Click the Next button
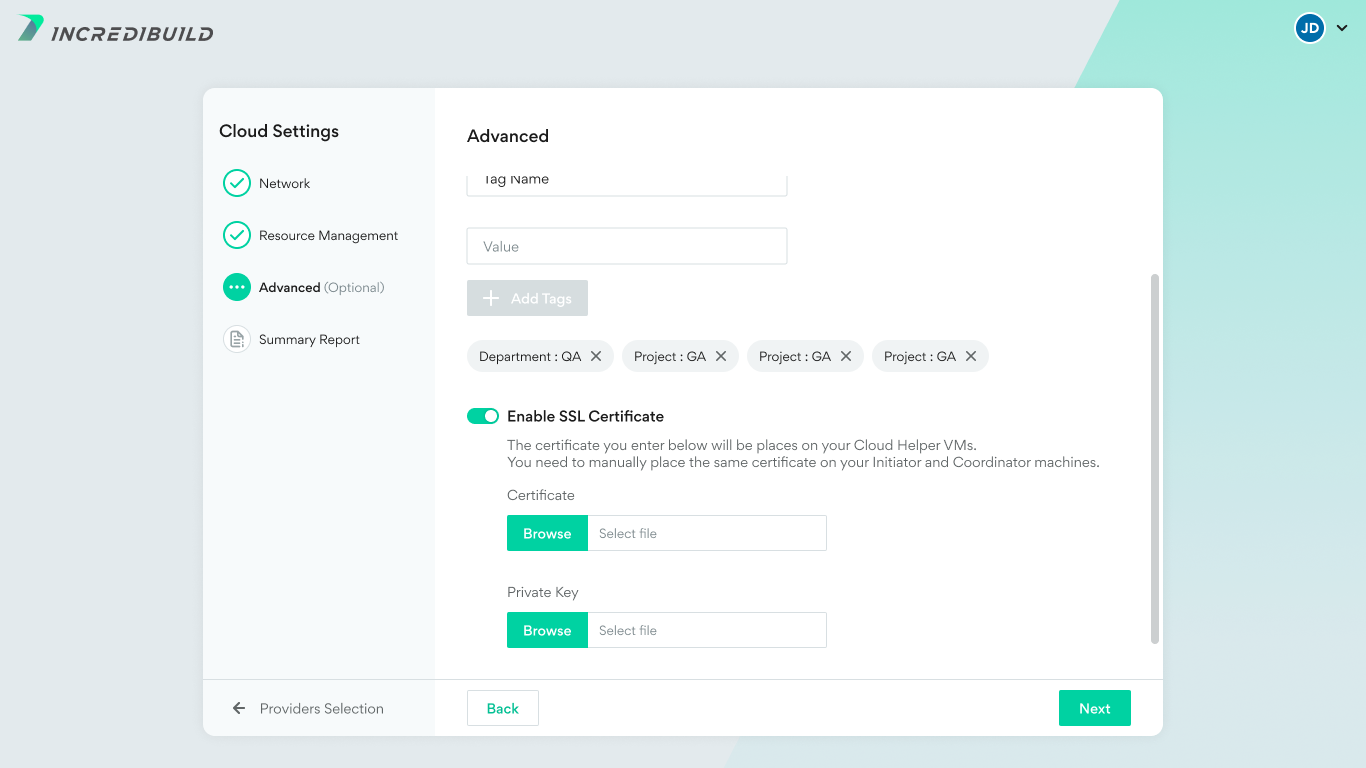The image size is (1366, 768). pyautogui.click(x=1095, y=708)
